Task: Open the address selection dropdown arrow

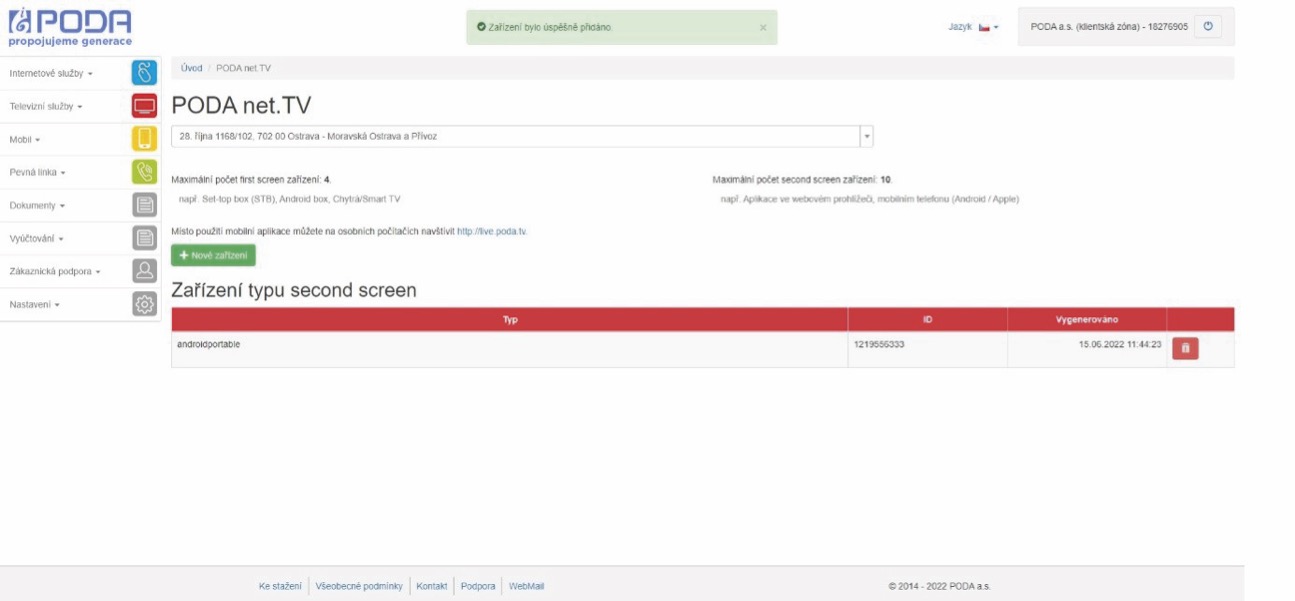Action: pyautogui.click(x=867, y=136)
